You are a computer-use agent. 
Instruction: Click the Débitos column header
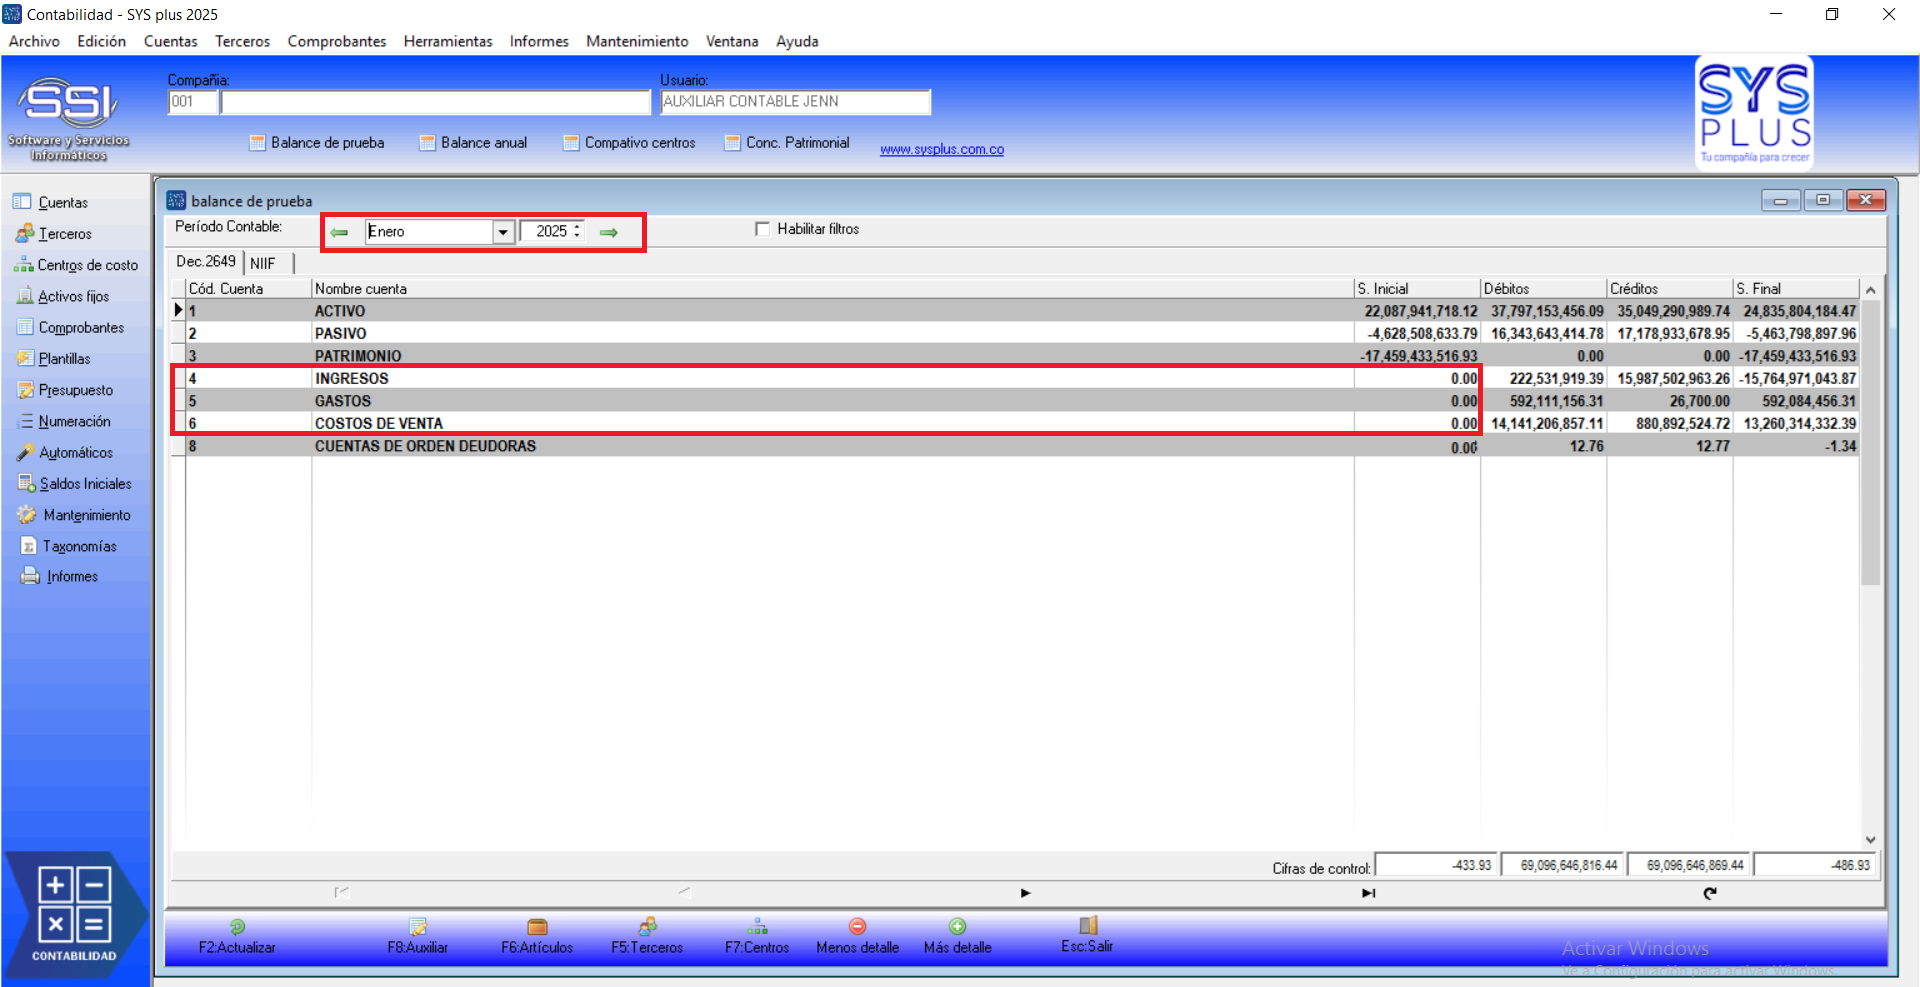[1543, 288]
